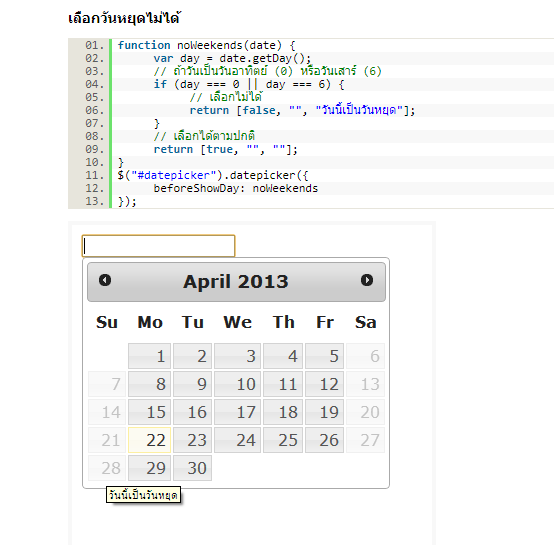Click disabled Saturday date 6
Viewport: 554px width, 545px height.
tap(365, 356)
